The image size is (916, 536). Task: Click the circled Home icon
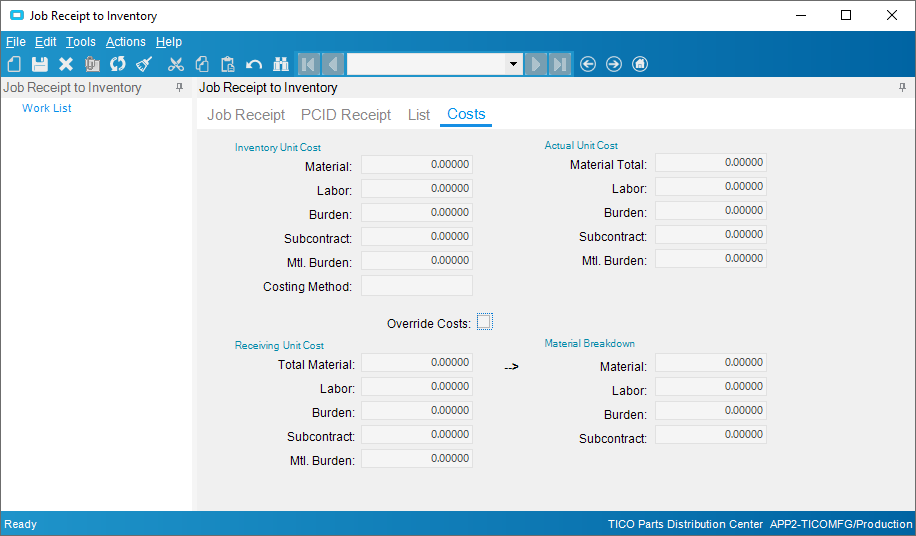pyautogui.click(x=640, y=64)
